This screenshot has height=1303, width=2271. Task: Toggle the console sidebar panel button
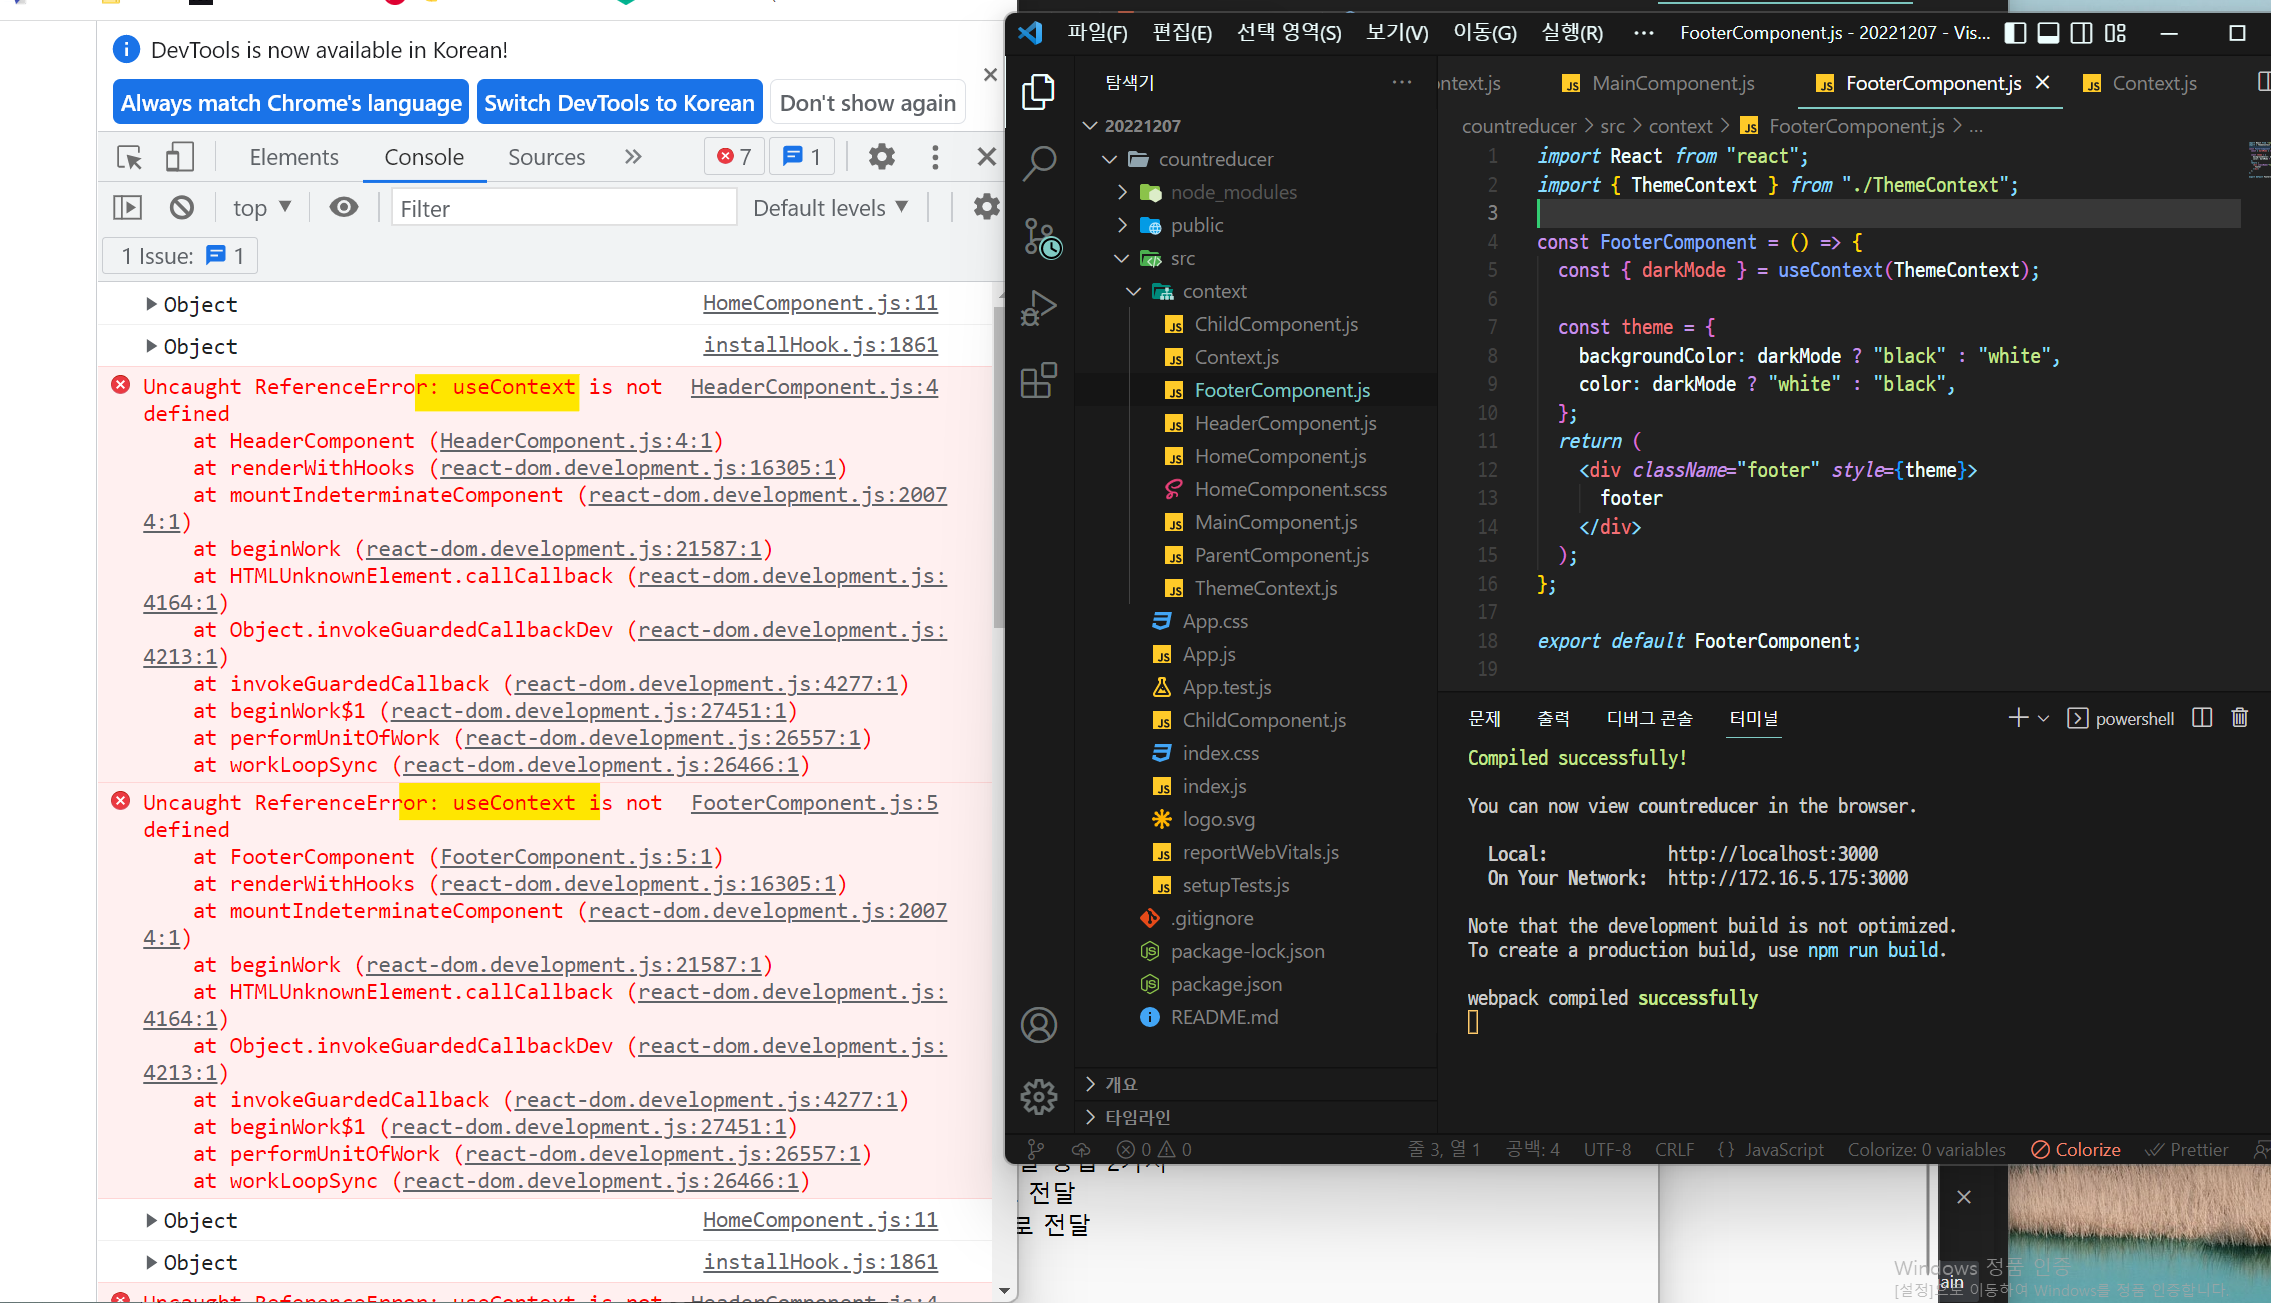127,207
